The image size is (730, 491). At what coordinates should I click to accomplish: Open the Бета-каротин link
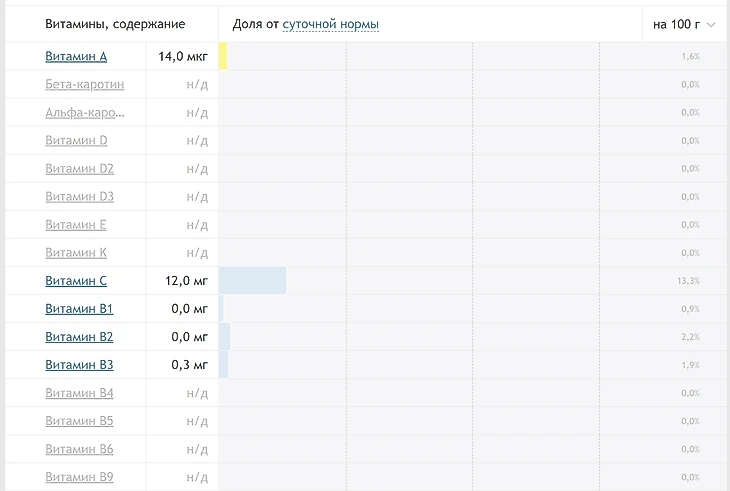(x=85, y=85)
